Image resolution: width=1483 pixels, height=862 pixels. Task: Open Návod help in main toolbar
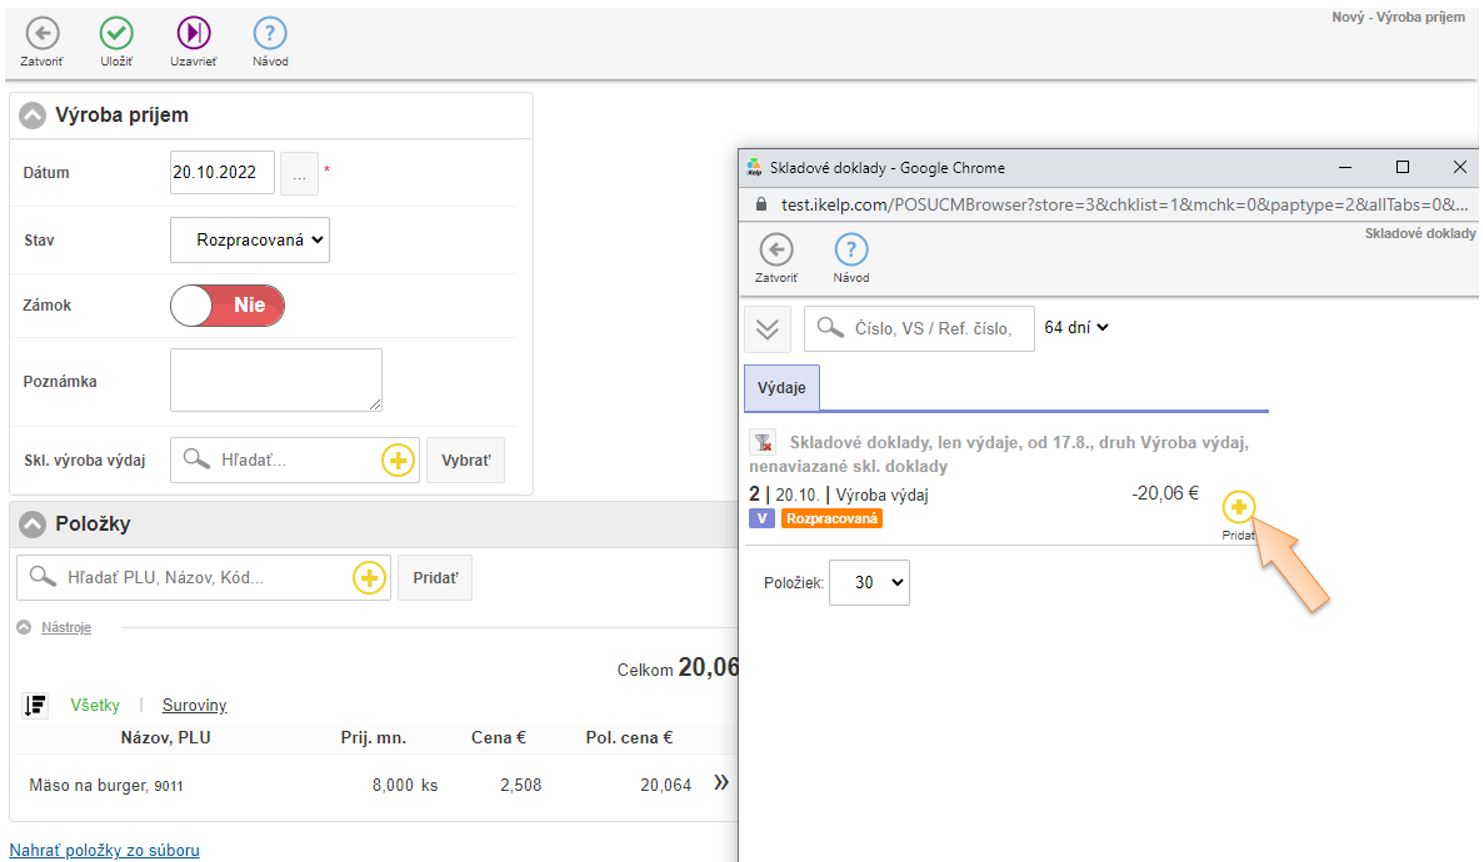(270, 35)
